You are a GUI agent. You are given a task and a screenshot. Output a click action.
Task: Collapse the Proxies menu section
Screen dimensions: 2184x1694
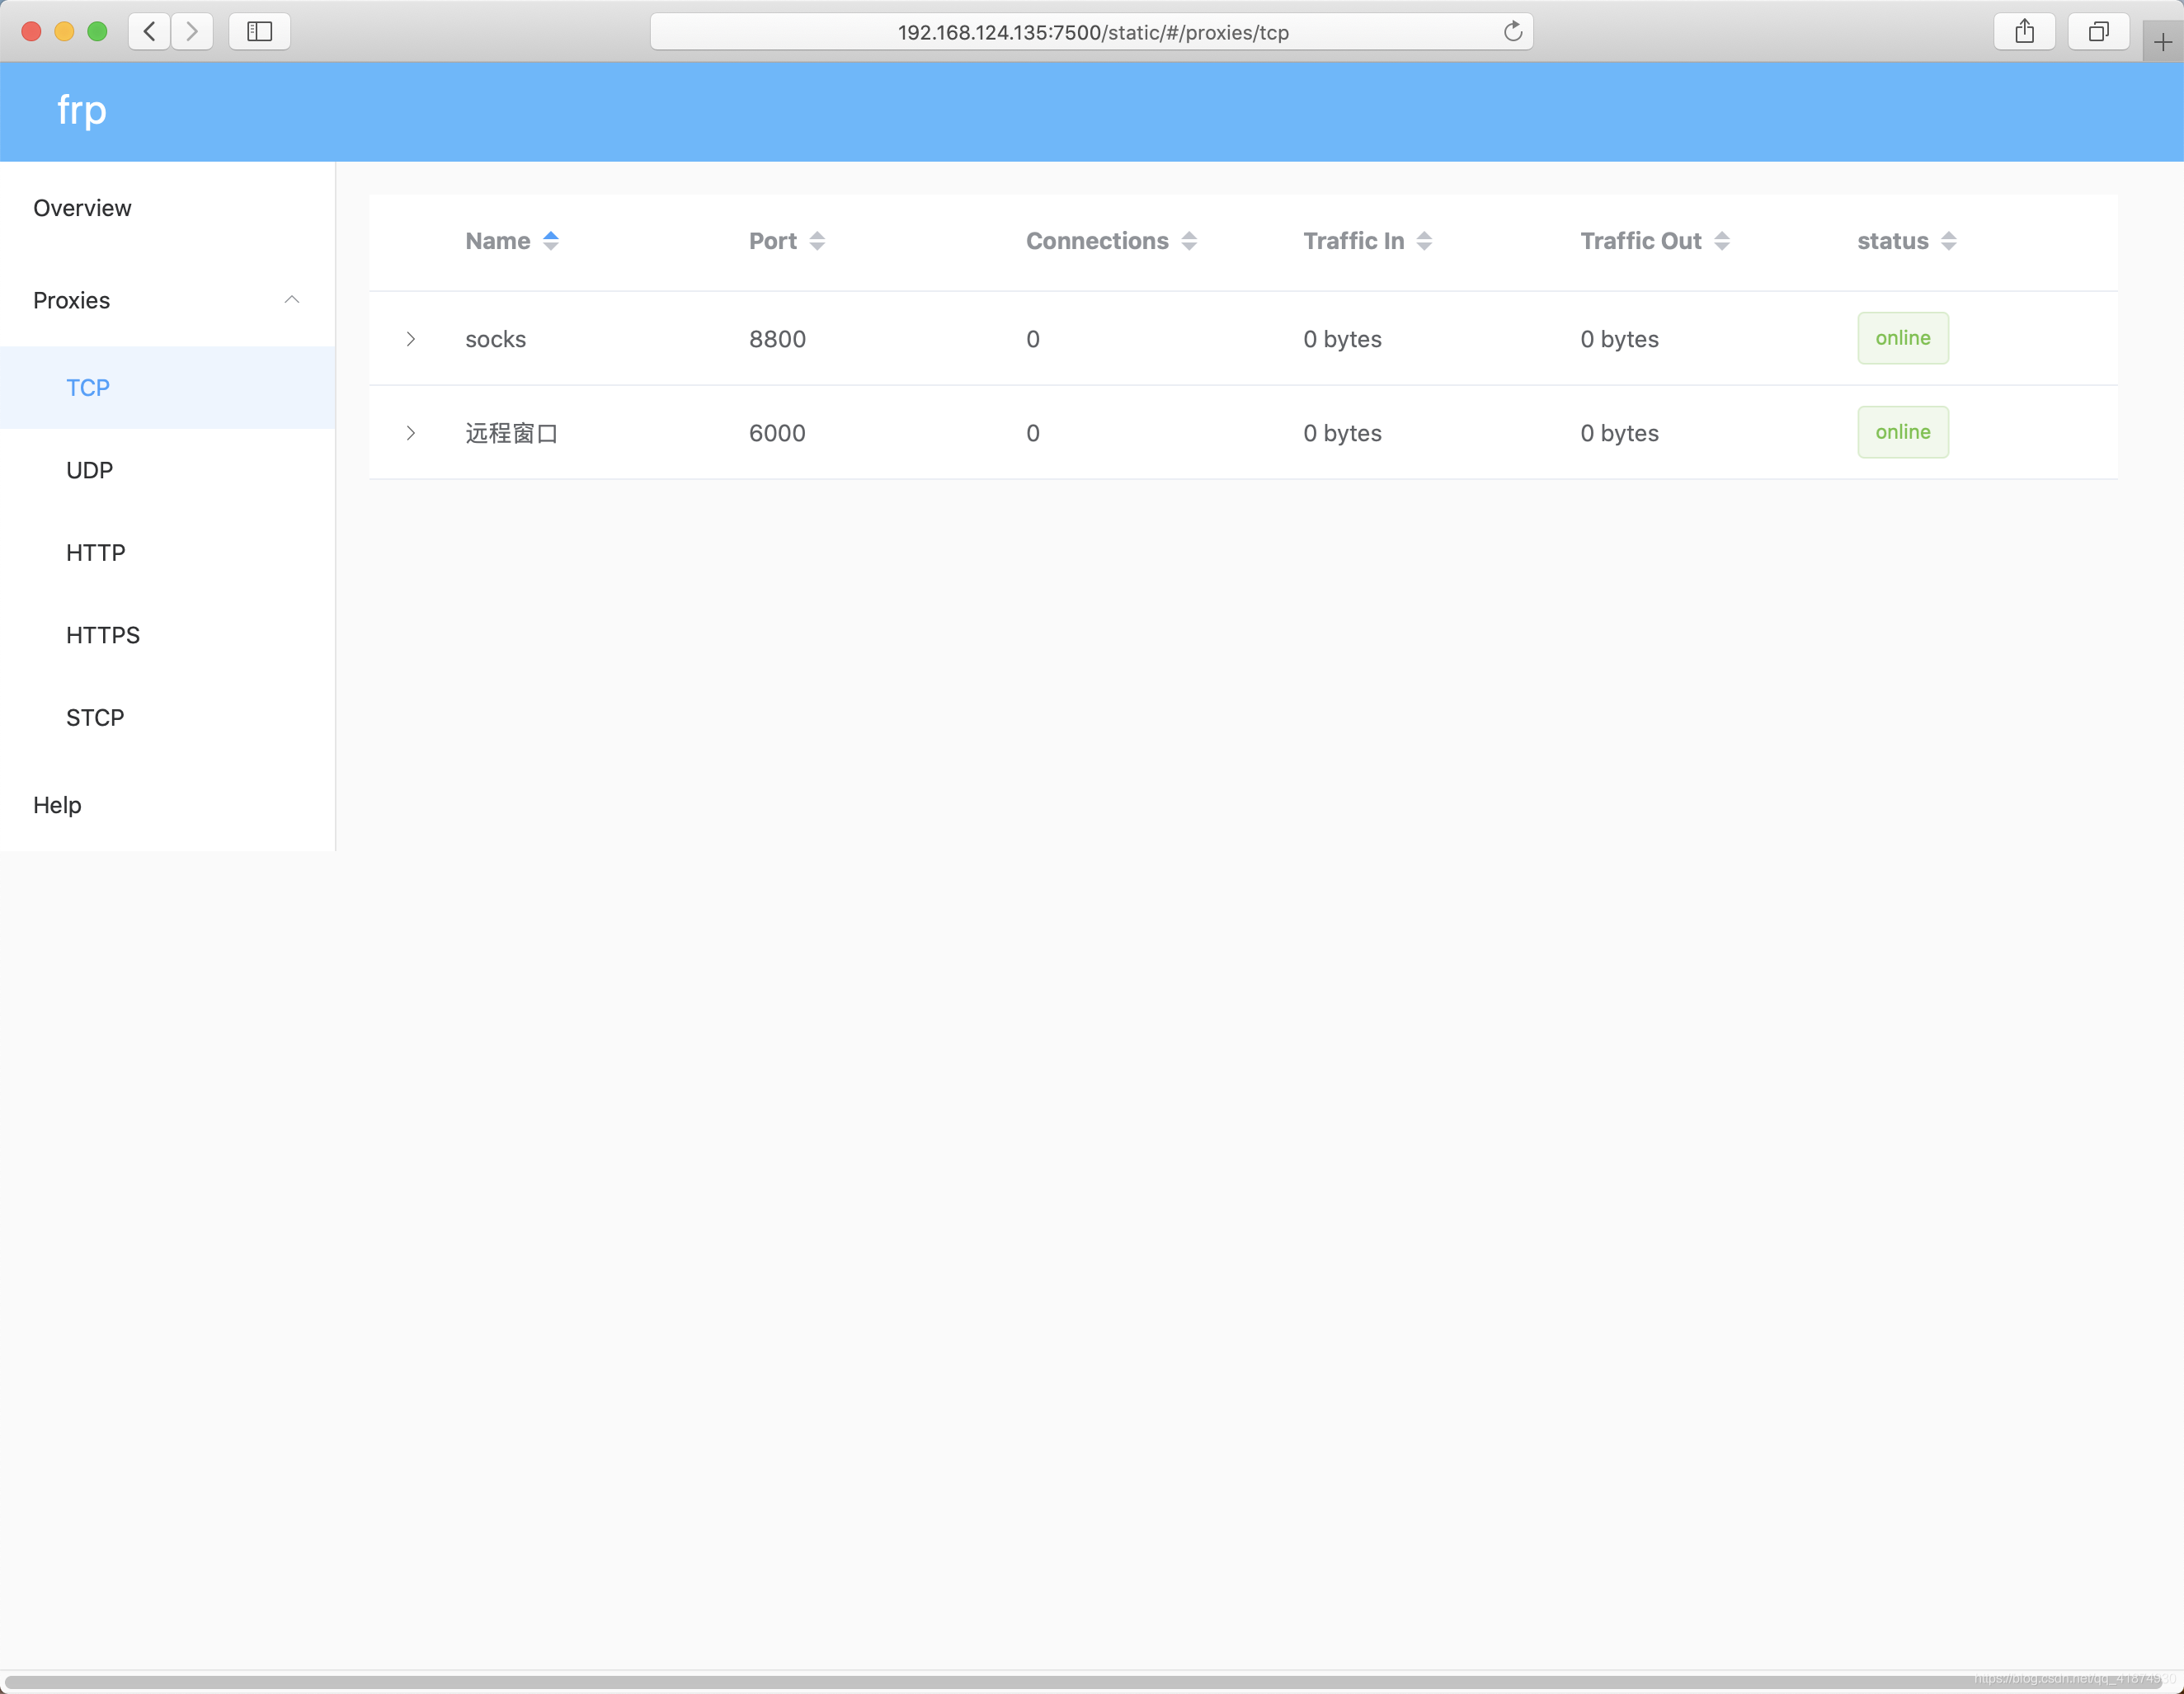[291, 300]
